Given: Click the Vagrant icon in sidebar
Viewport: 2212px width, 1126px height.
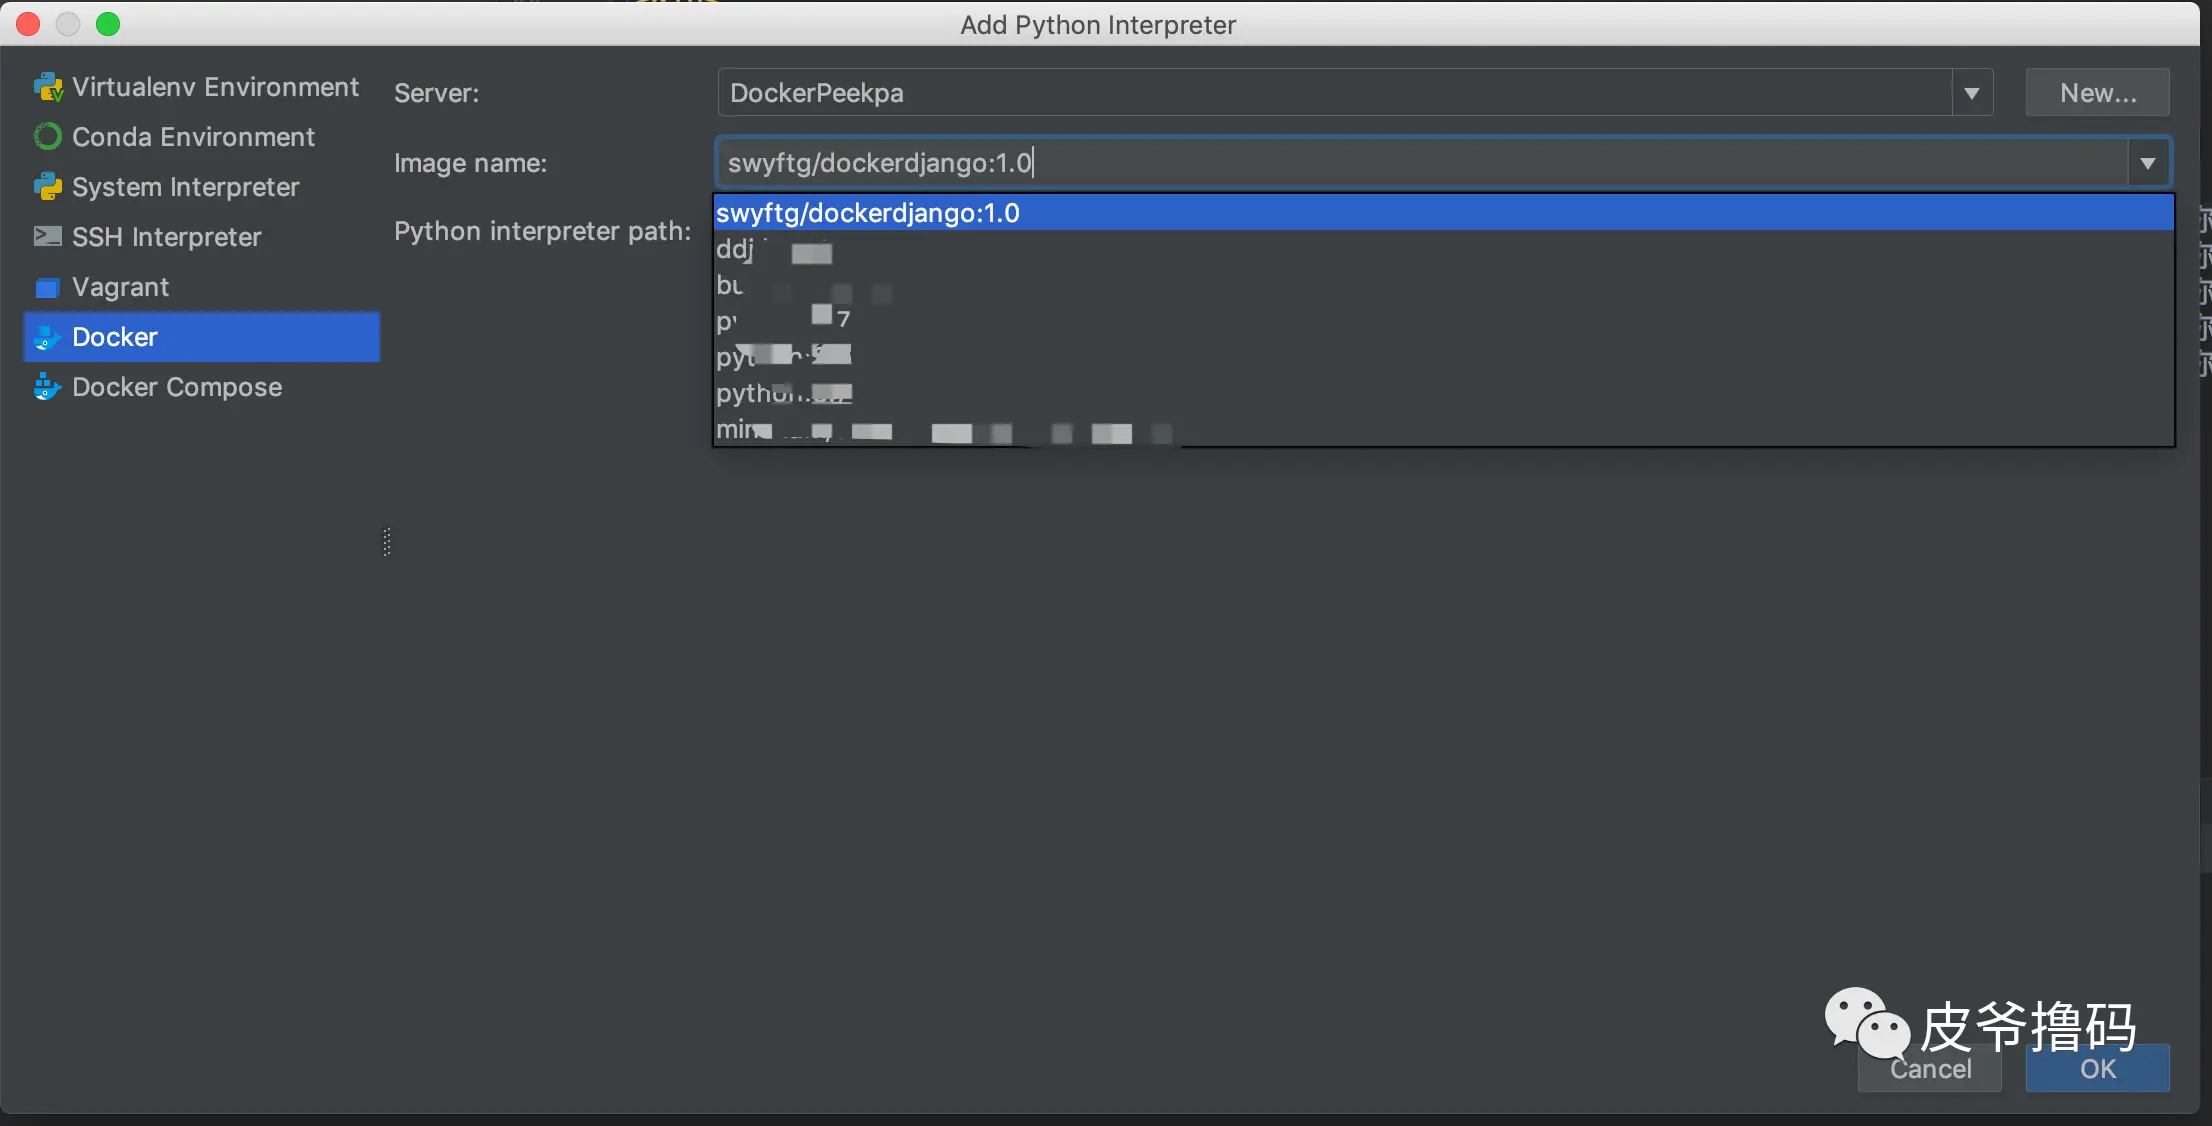Looking at the screenshot, I should [x=47, y=288].
